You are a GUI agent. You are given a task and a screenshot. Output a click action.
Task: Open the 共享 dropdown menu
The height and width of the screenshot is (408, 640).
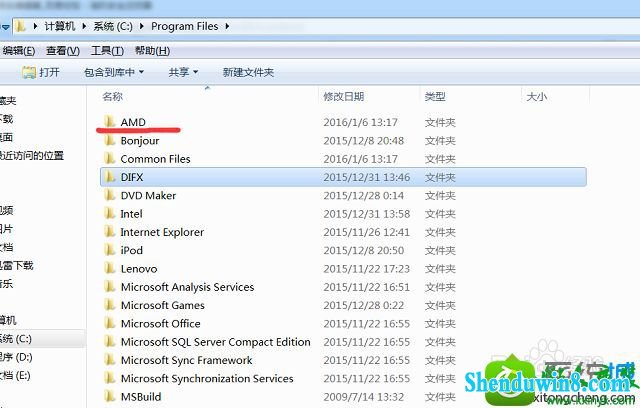point(183,72)
